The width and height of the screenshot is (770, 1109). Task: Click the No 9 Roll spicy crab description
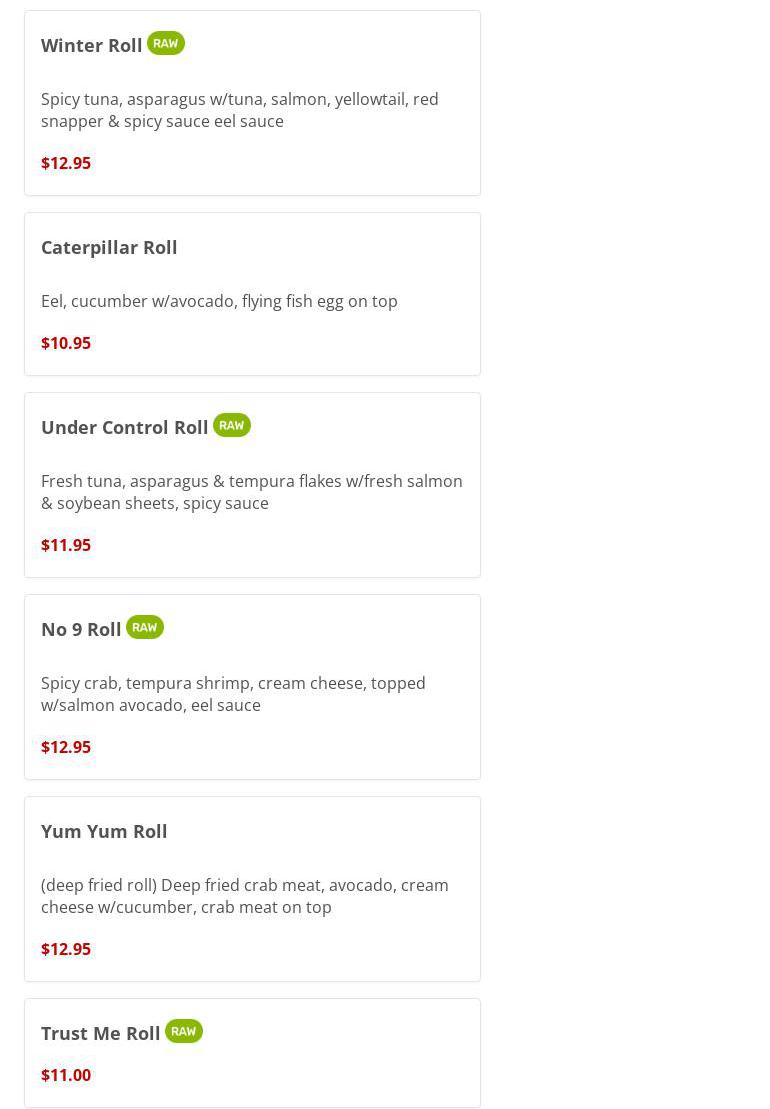click(233, 694)
